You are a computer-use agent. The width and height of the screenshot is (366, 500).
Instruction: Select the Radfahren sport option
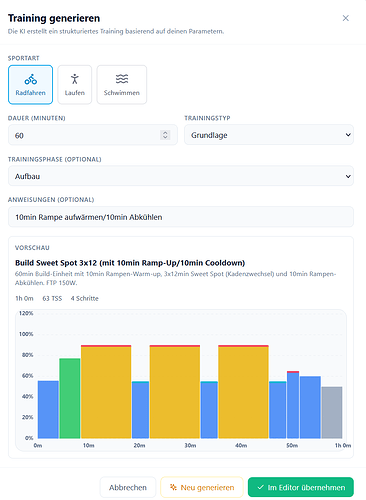point(30,85)
